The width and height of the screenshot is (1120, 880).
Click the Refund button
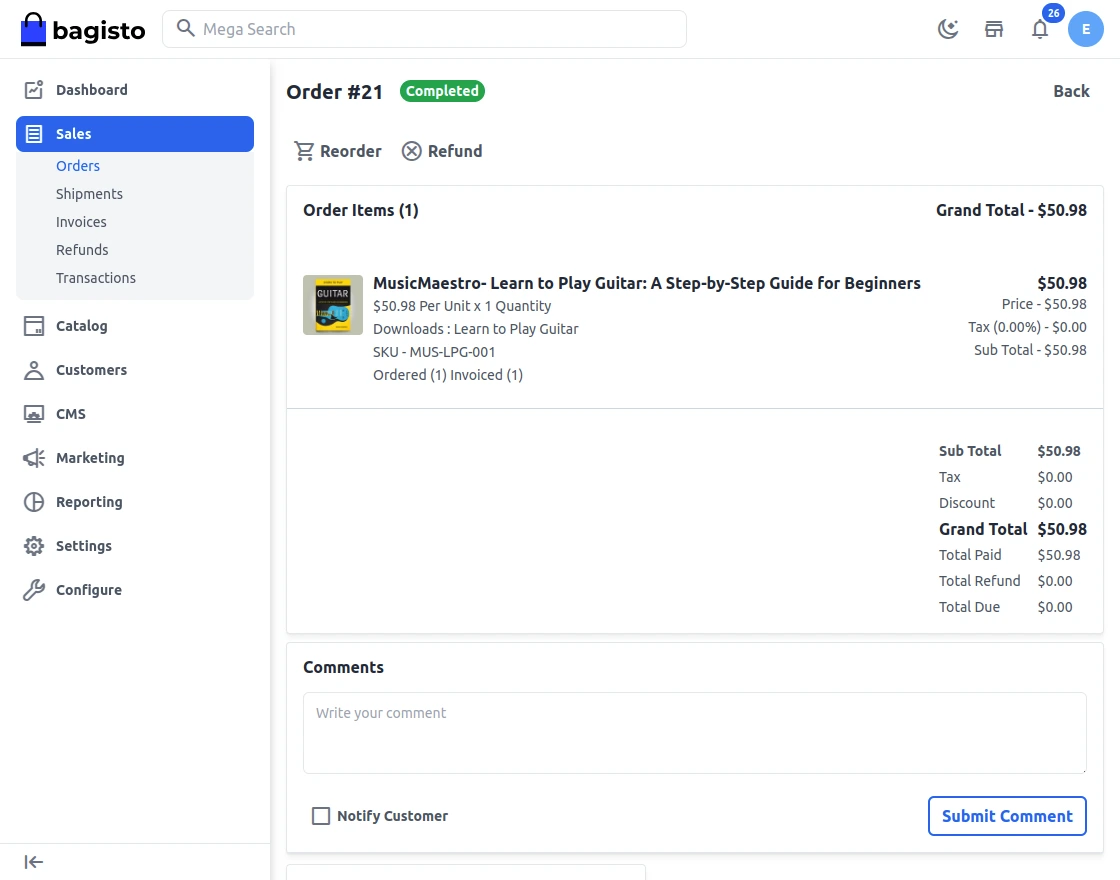point(442,151)
